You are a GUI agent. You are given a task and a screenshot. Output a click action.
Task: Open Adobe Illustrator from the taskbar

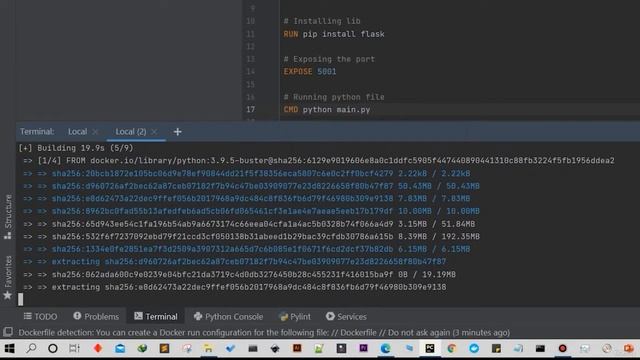tap(297, 348)
